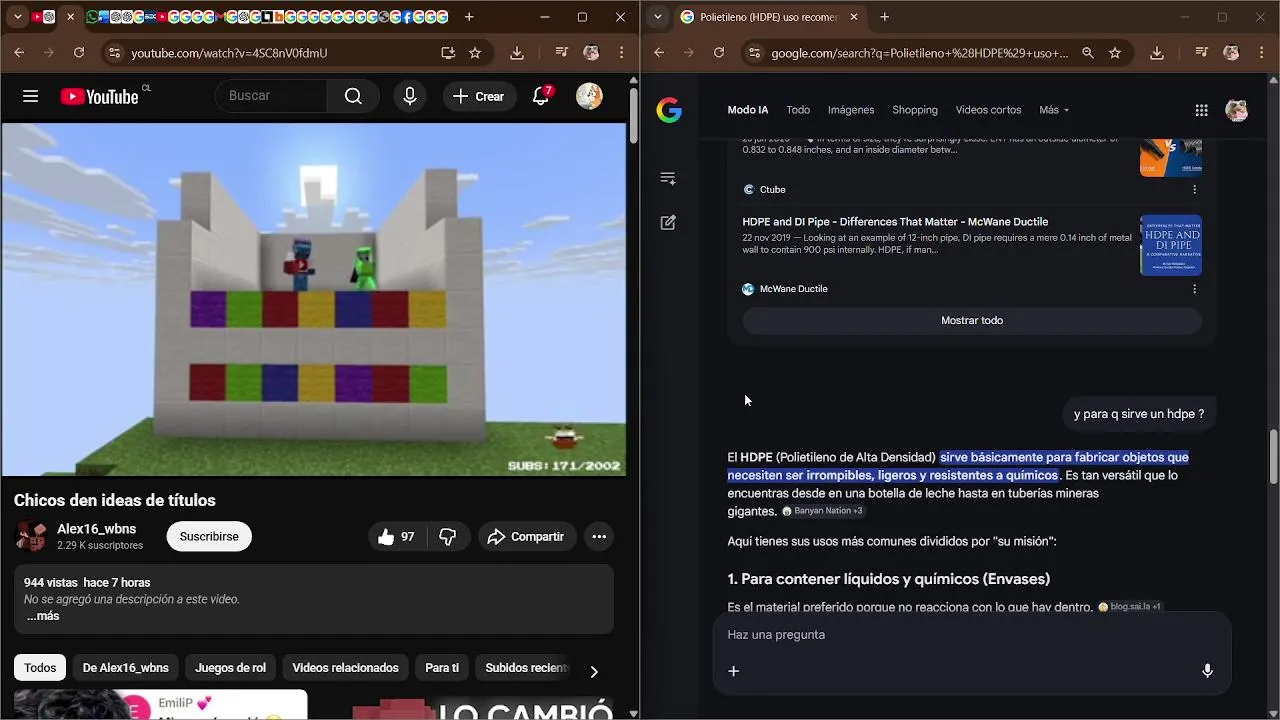
Task: Open Google account avatar in search window
Action: [1237, 110]
